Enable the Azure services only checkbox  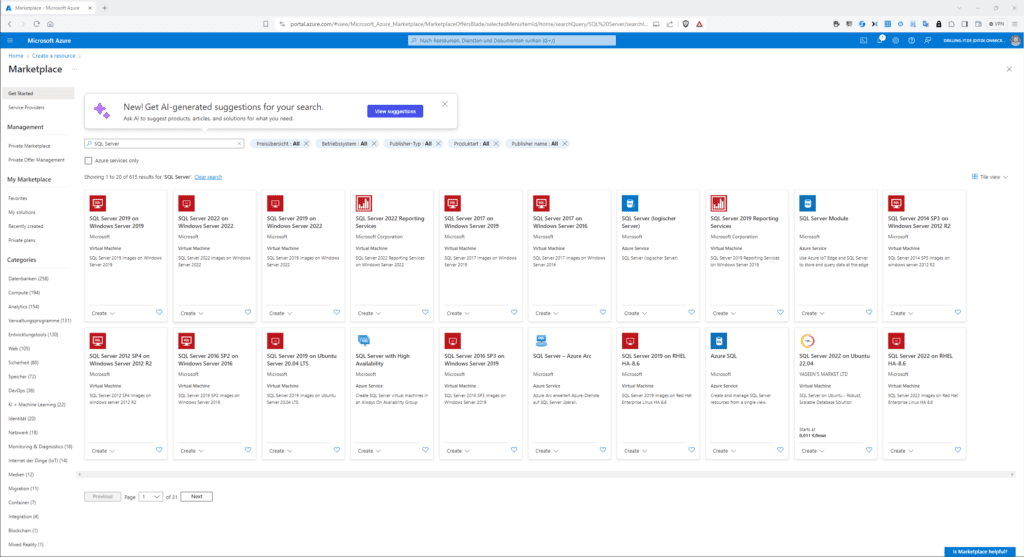pos(88,161)
